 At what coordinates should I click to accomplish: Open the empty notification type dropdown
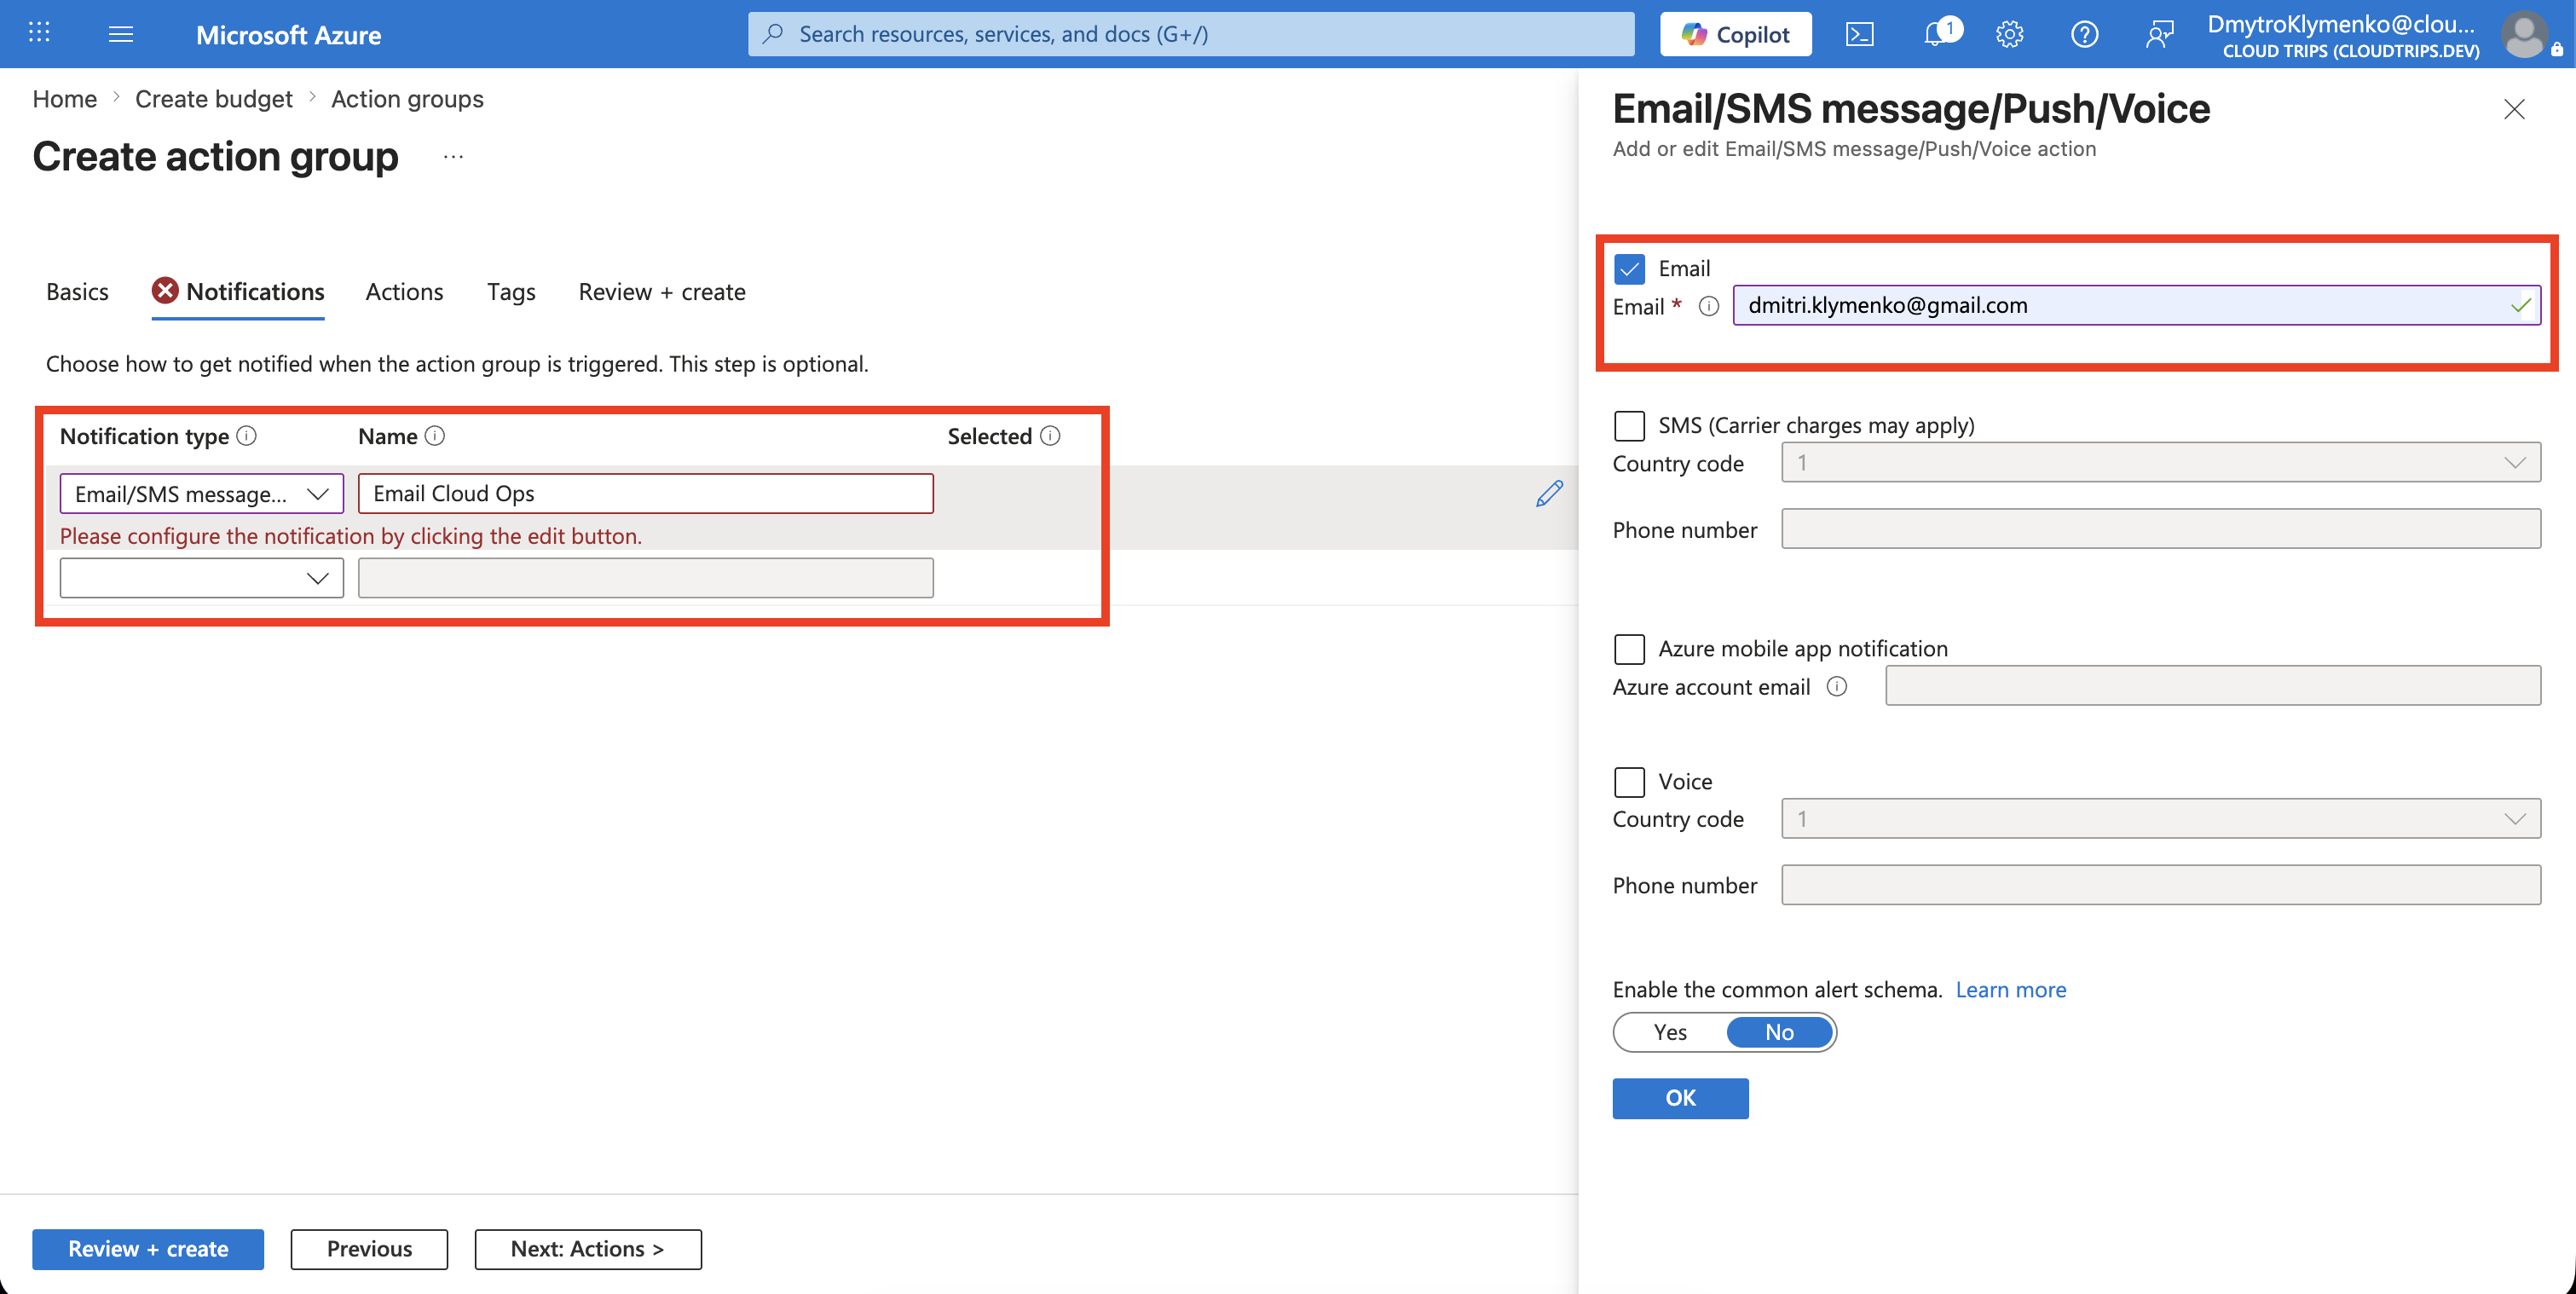coord(201,577)
